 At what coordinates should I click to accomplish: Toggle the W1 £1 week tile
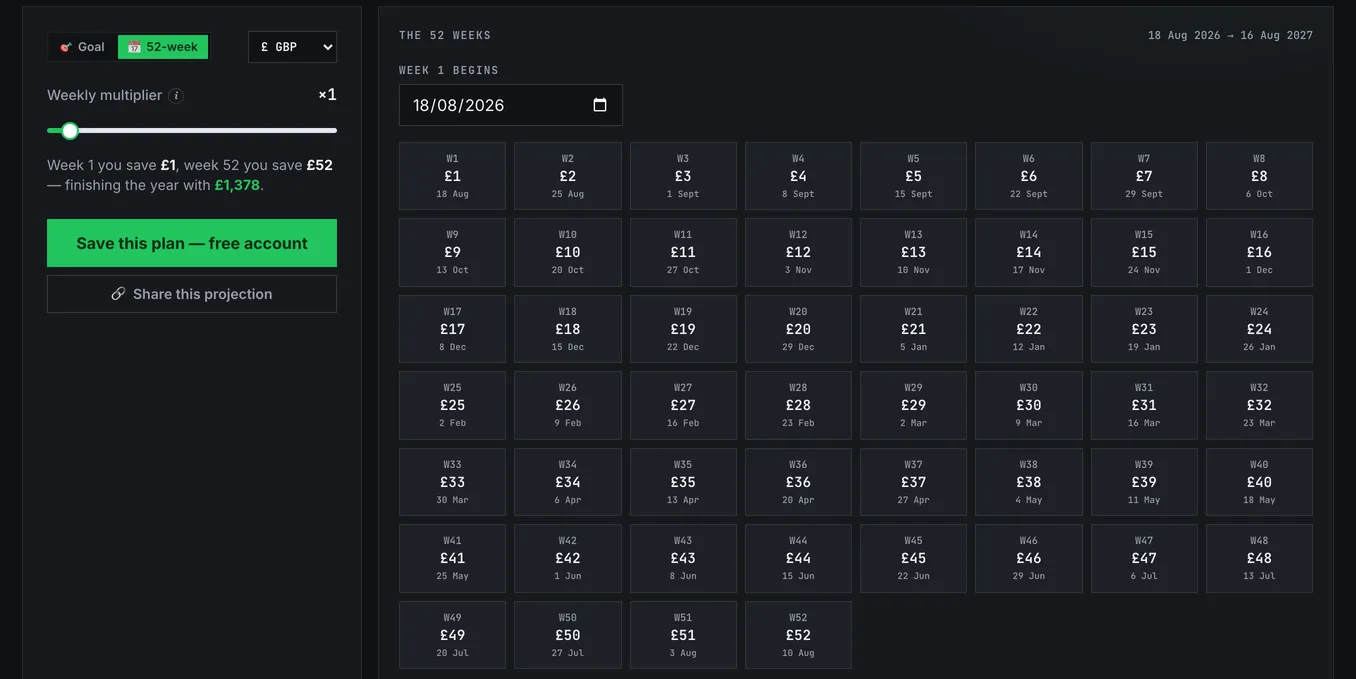[452, 176]
